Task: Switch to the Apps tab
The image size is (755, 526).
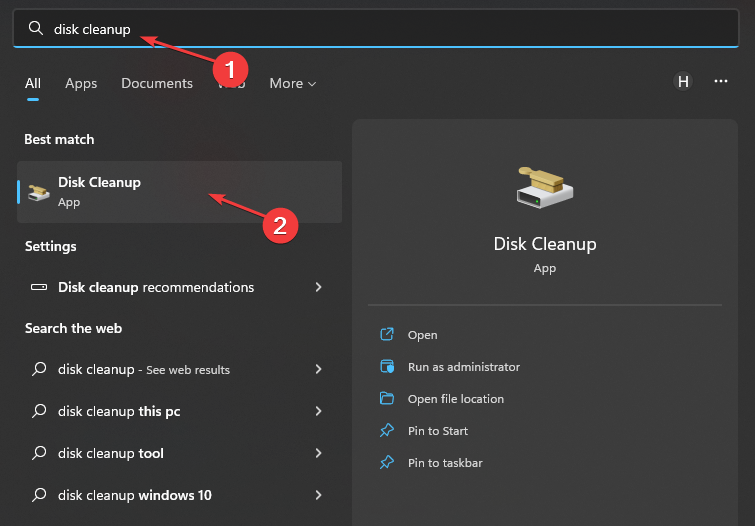Action: (81, 83)
